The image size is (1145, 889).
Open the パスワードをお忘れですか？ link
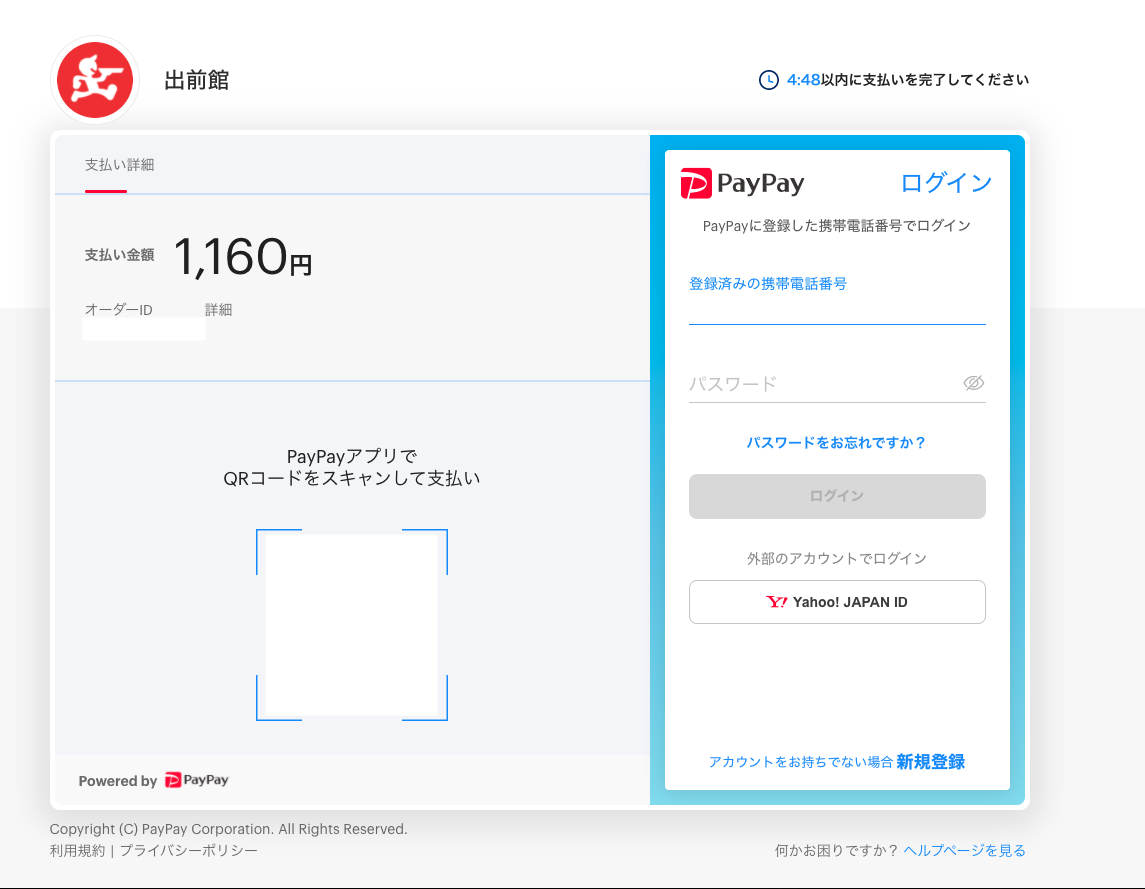836,443
